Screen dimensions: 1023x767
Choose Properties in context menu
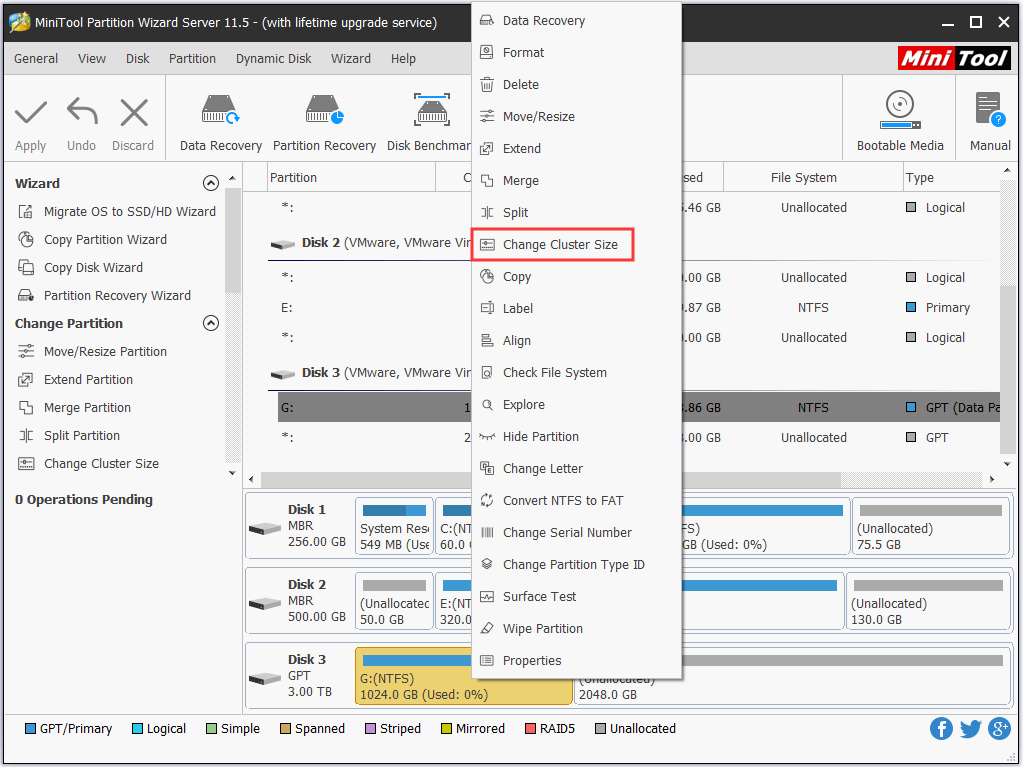(577, 660)
